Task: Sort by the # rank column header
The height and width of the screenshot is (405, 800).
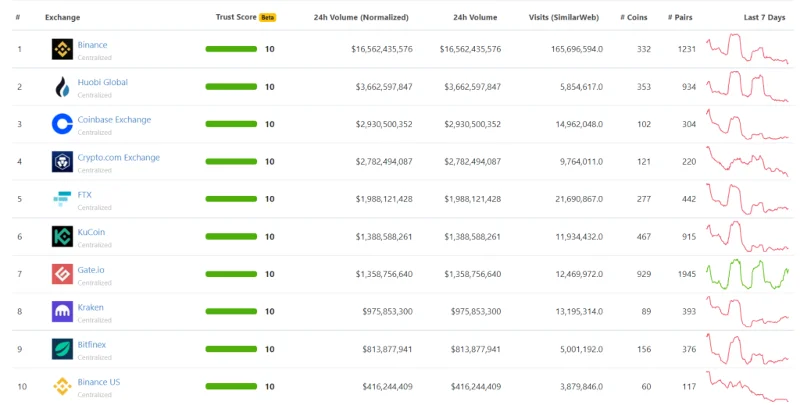Action: [18, 17]
